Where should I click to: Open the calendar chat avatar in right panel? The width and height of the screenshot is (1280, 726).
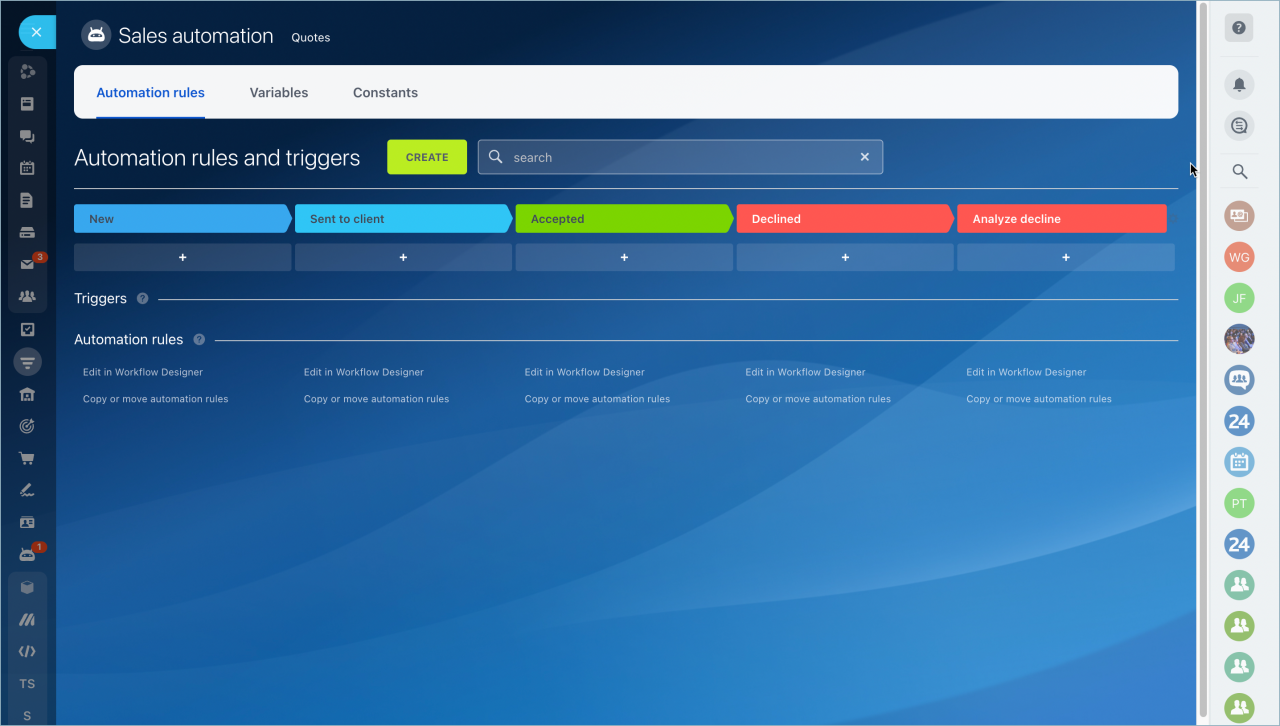tap(1239, 462)
